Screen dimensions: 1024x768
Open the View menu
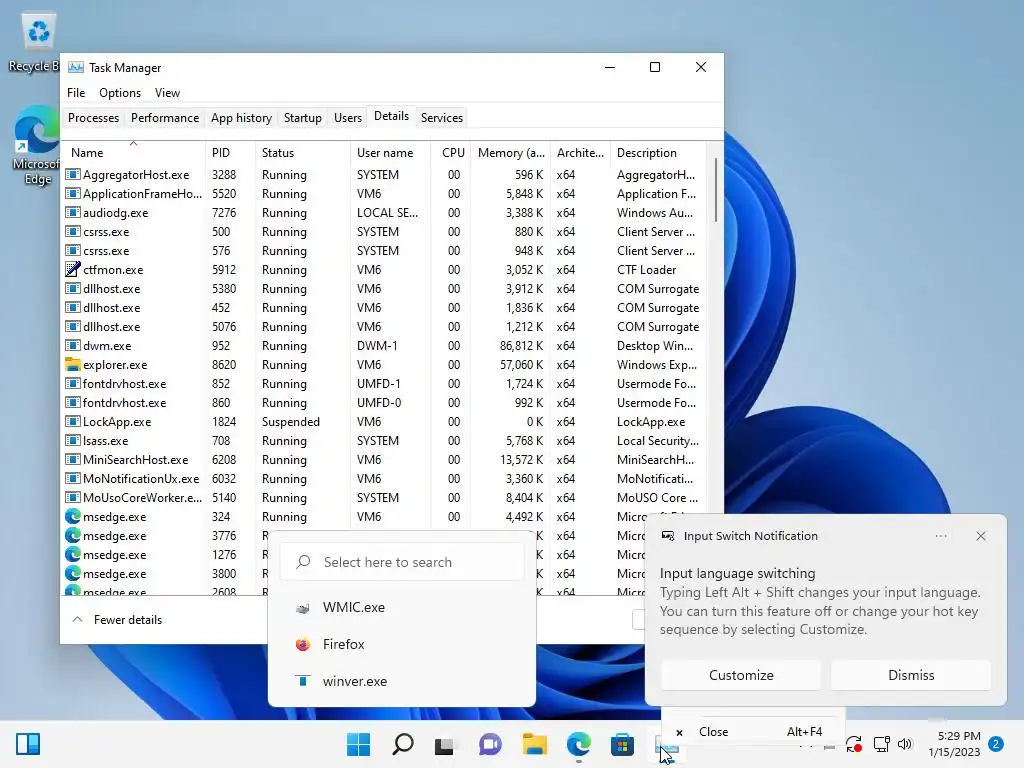(167, 93)
